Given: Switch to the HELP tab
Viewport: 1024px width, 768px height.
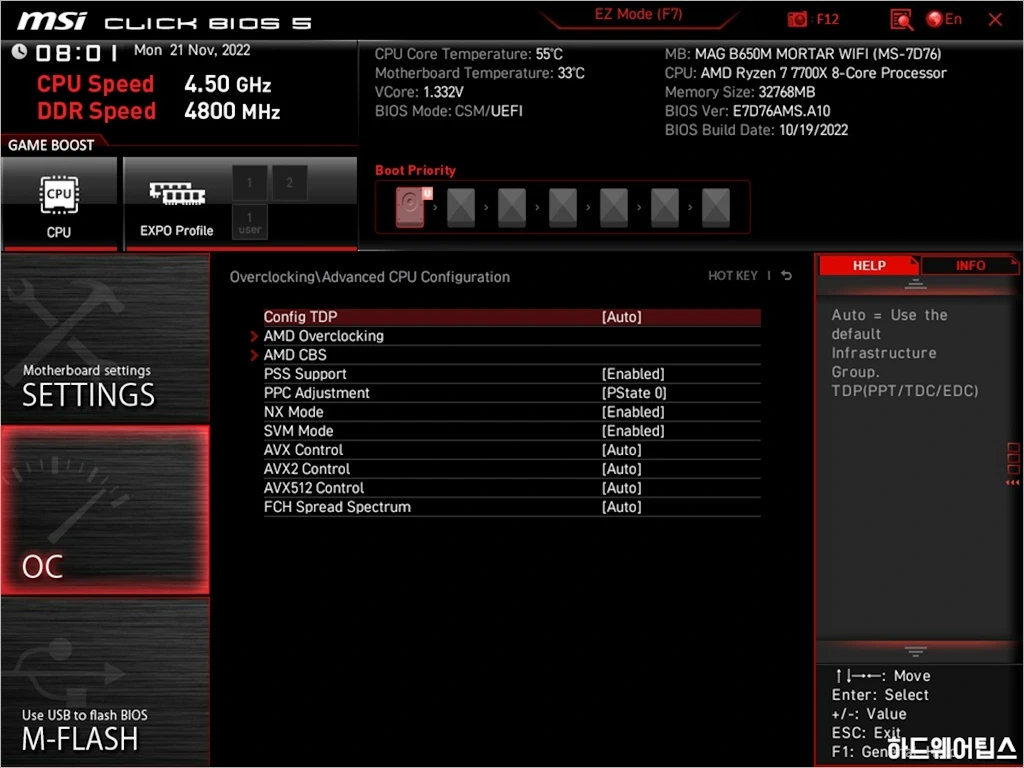Looking at the screenshot, I should 869,266.
